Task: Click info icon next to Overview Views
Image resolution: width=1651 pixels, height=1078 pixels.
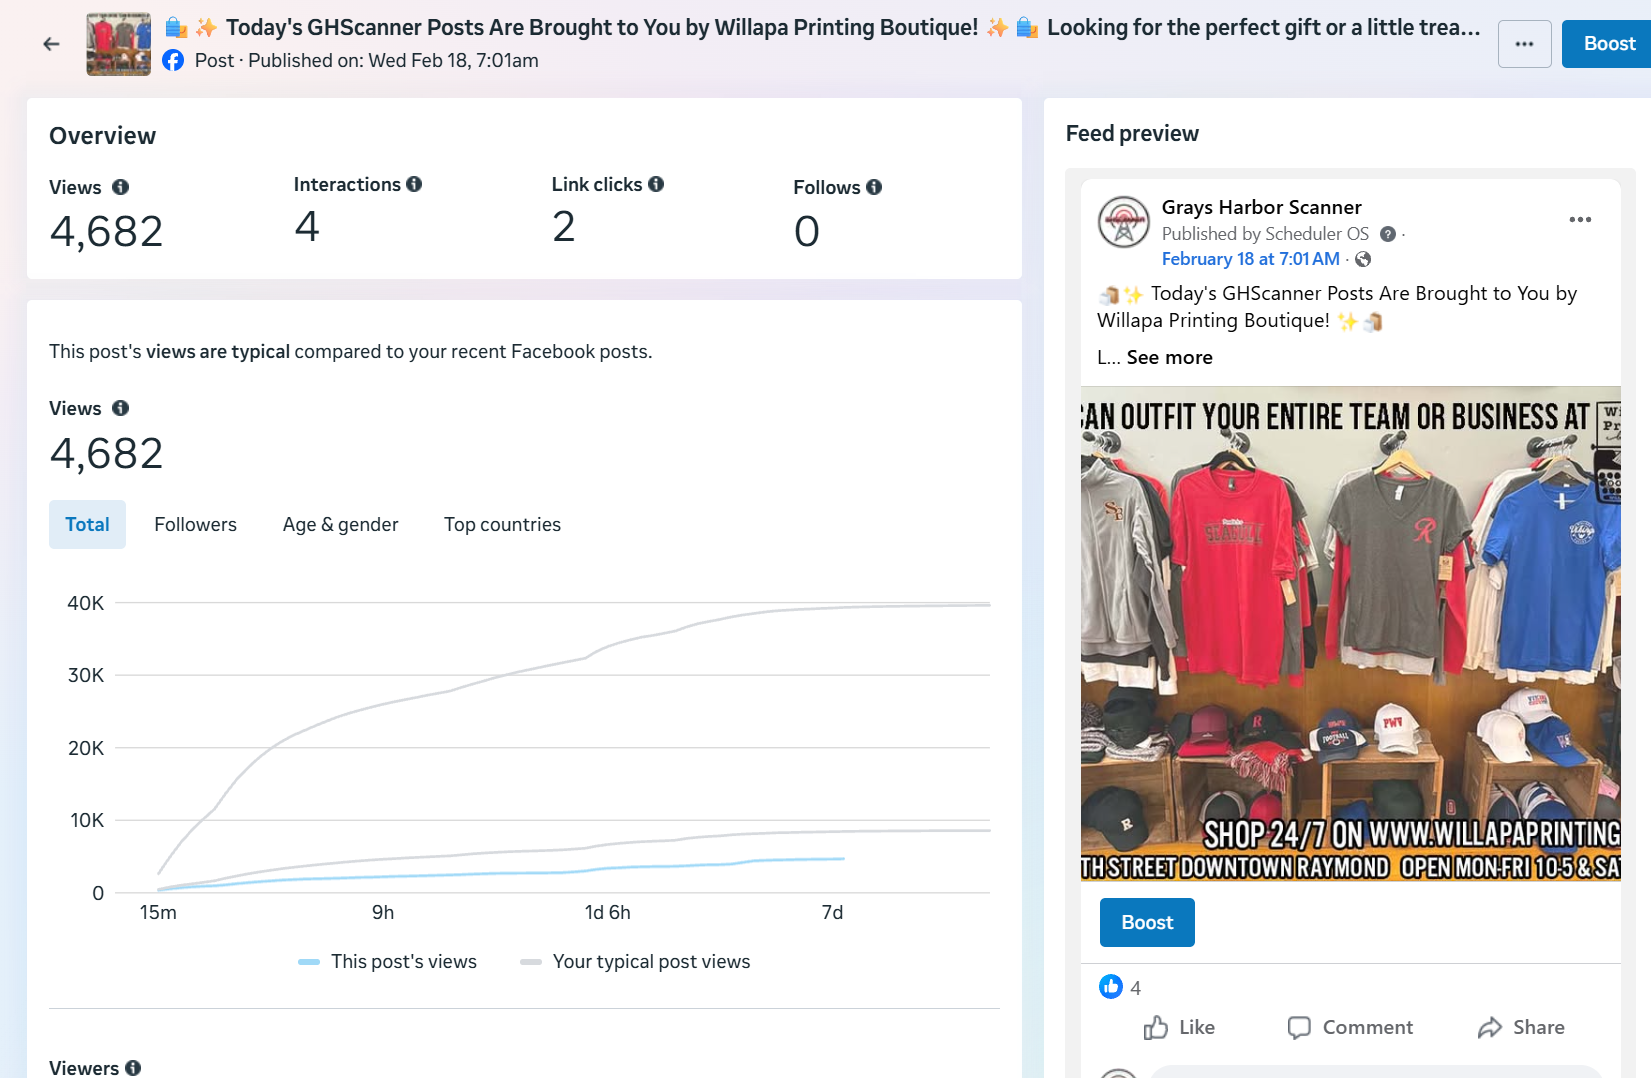Action: tap(120, 187)
